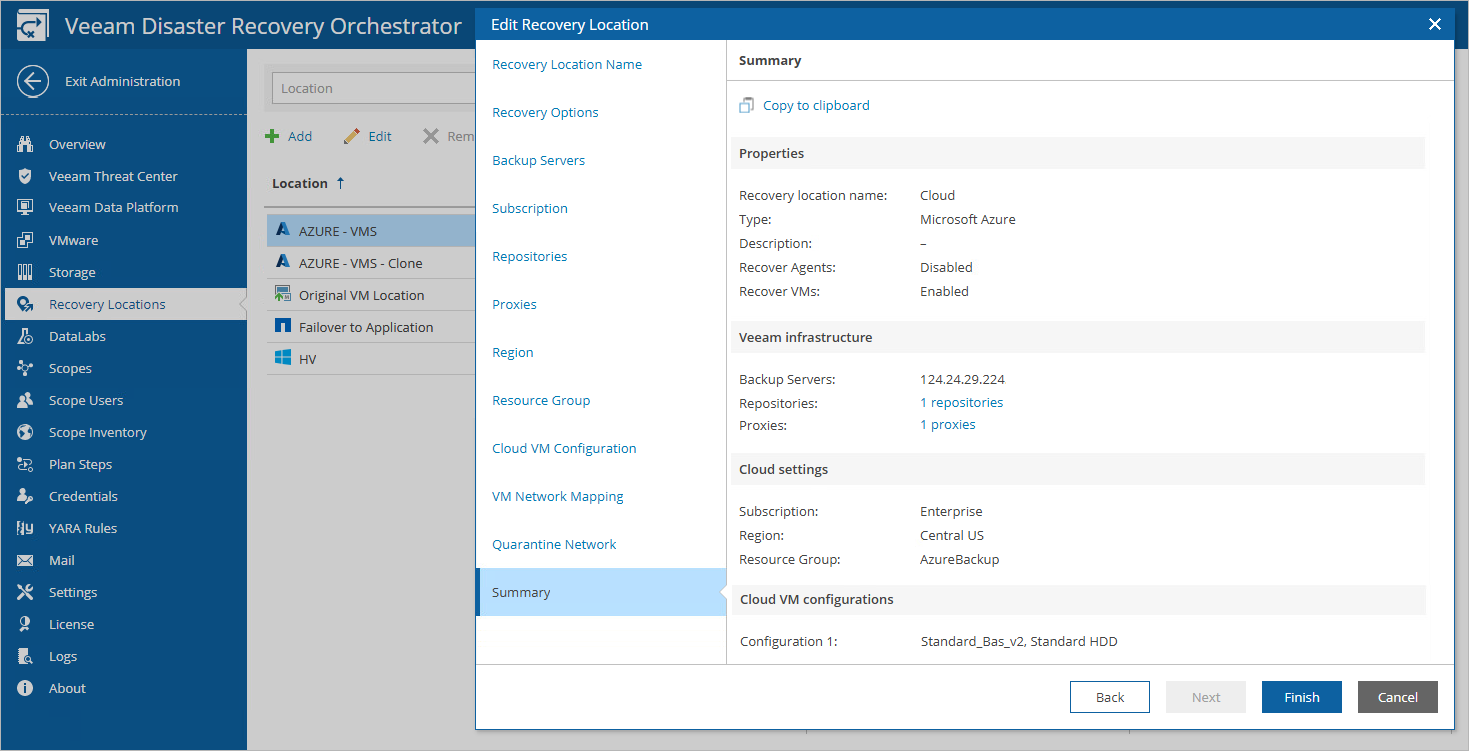Click the Copy to clipboard icon
This screenshot has height=751, width=1469.
pos(746,106)
